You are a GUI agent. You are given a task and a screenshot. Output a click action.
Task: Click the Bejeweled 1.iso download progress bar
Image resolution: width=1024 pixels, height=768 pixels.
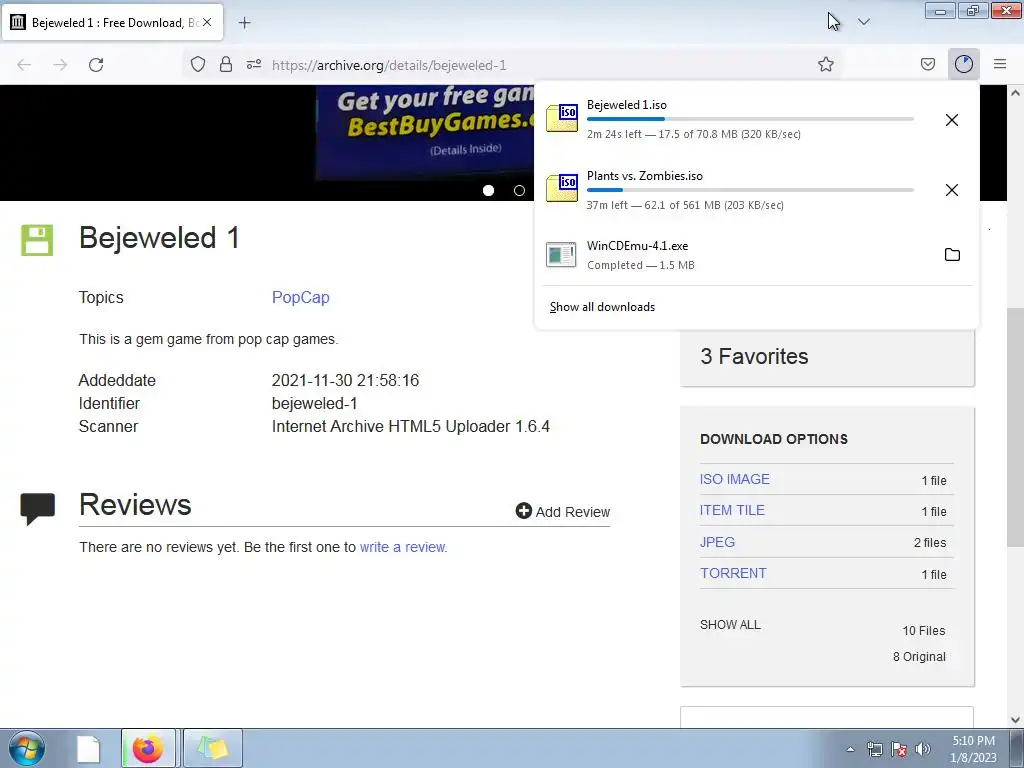coord(750,119)
